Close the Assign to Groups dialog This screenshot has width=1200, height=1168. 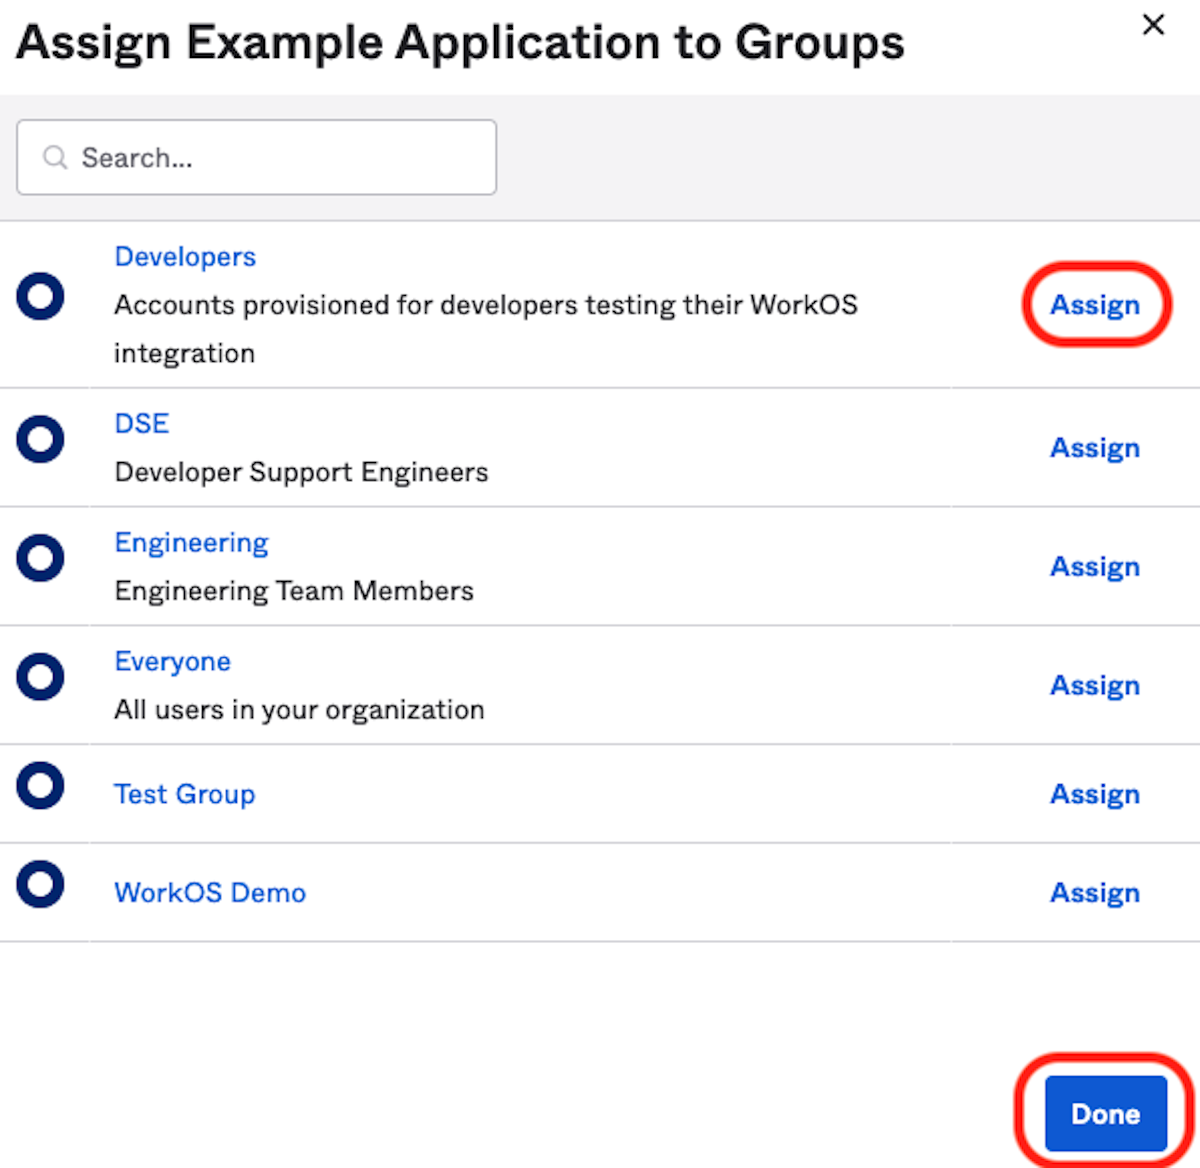click(1153, 25)
